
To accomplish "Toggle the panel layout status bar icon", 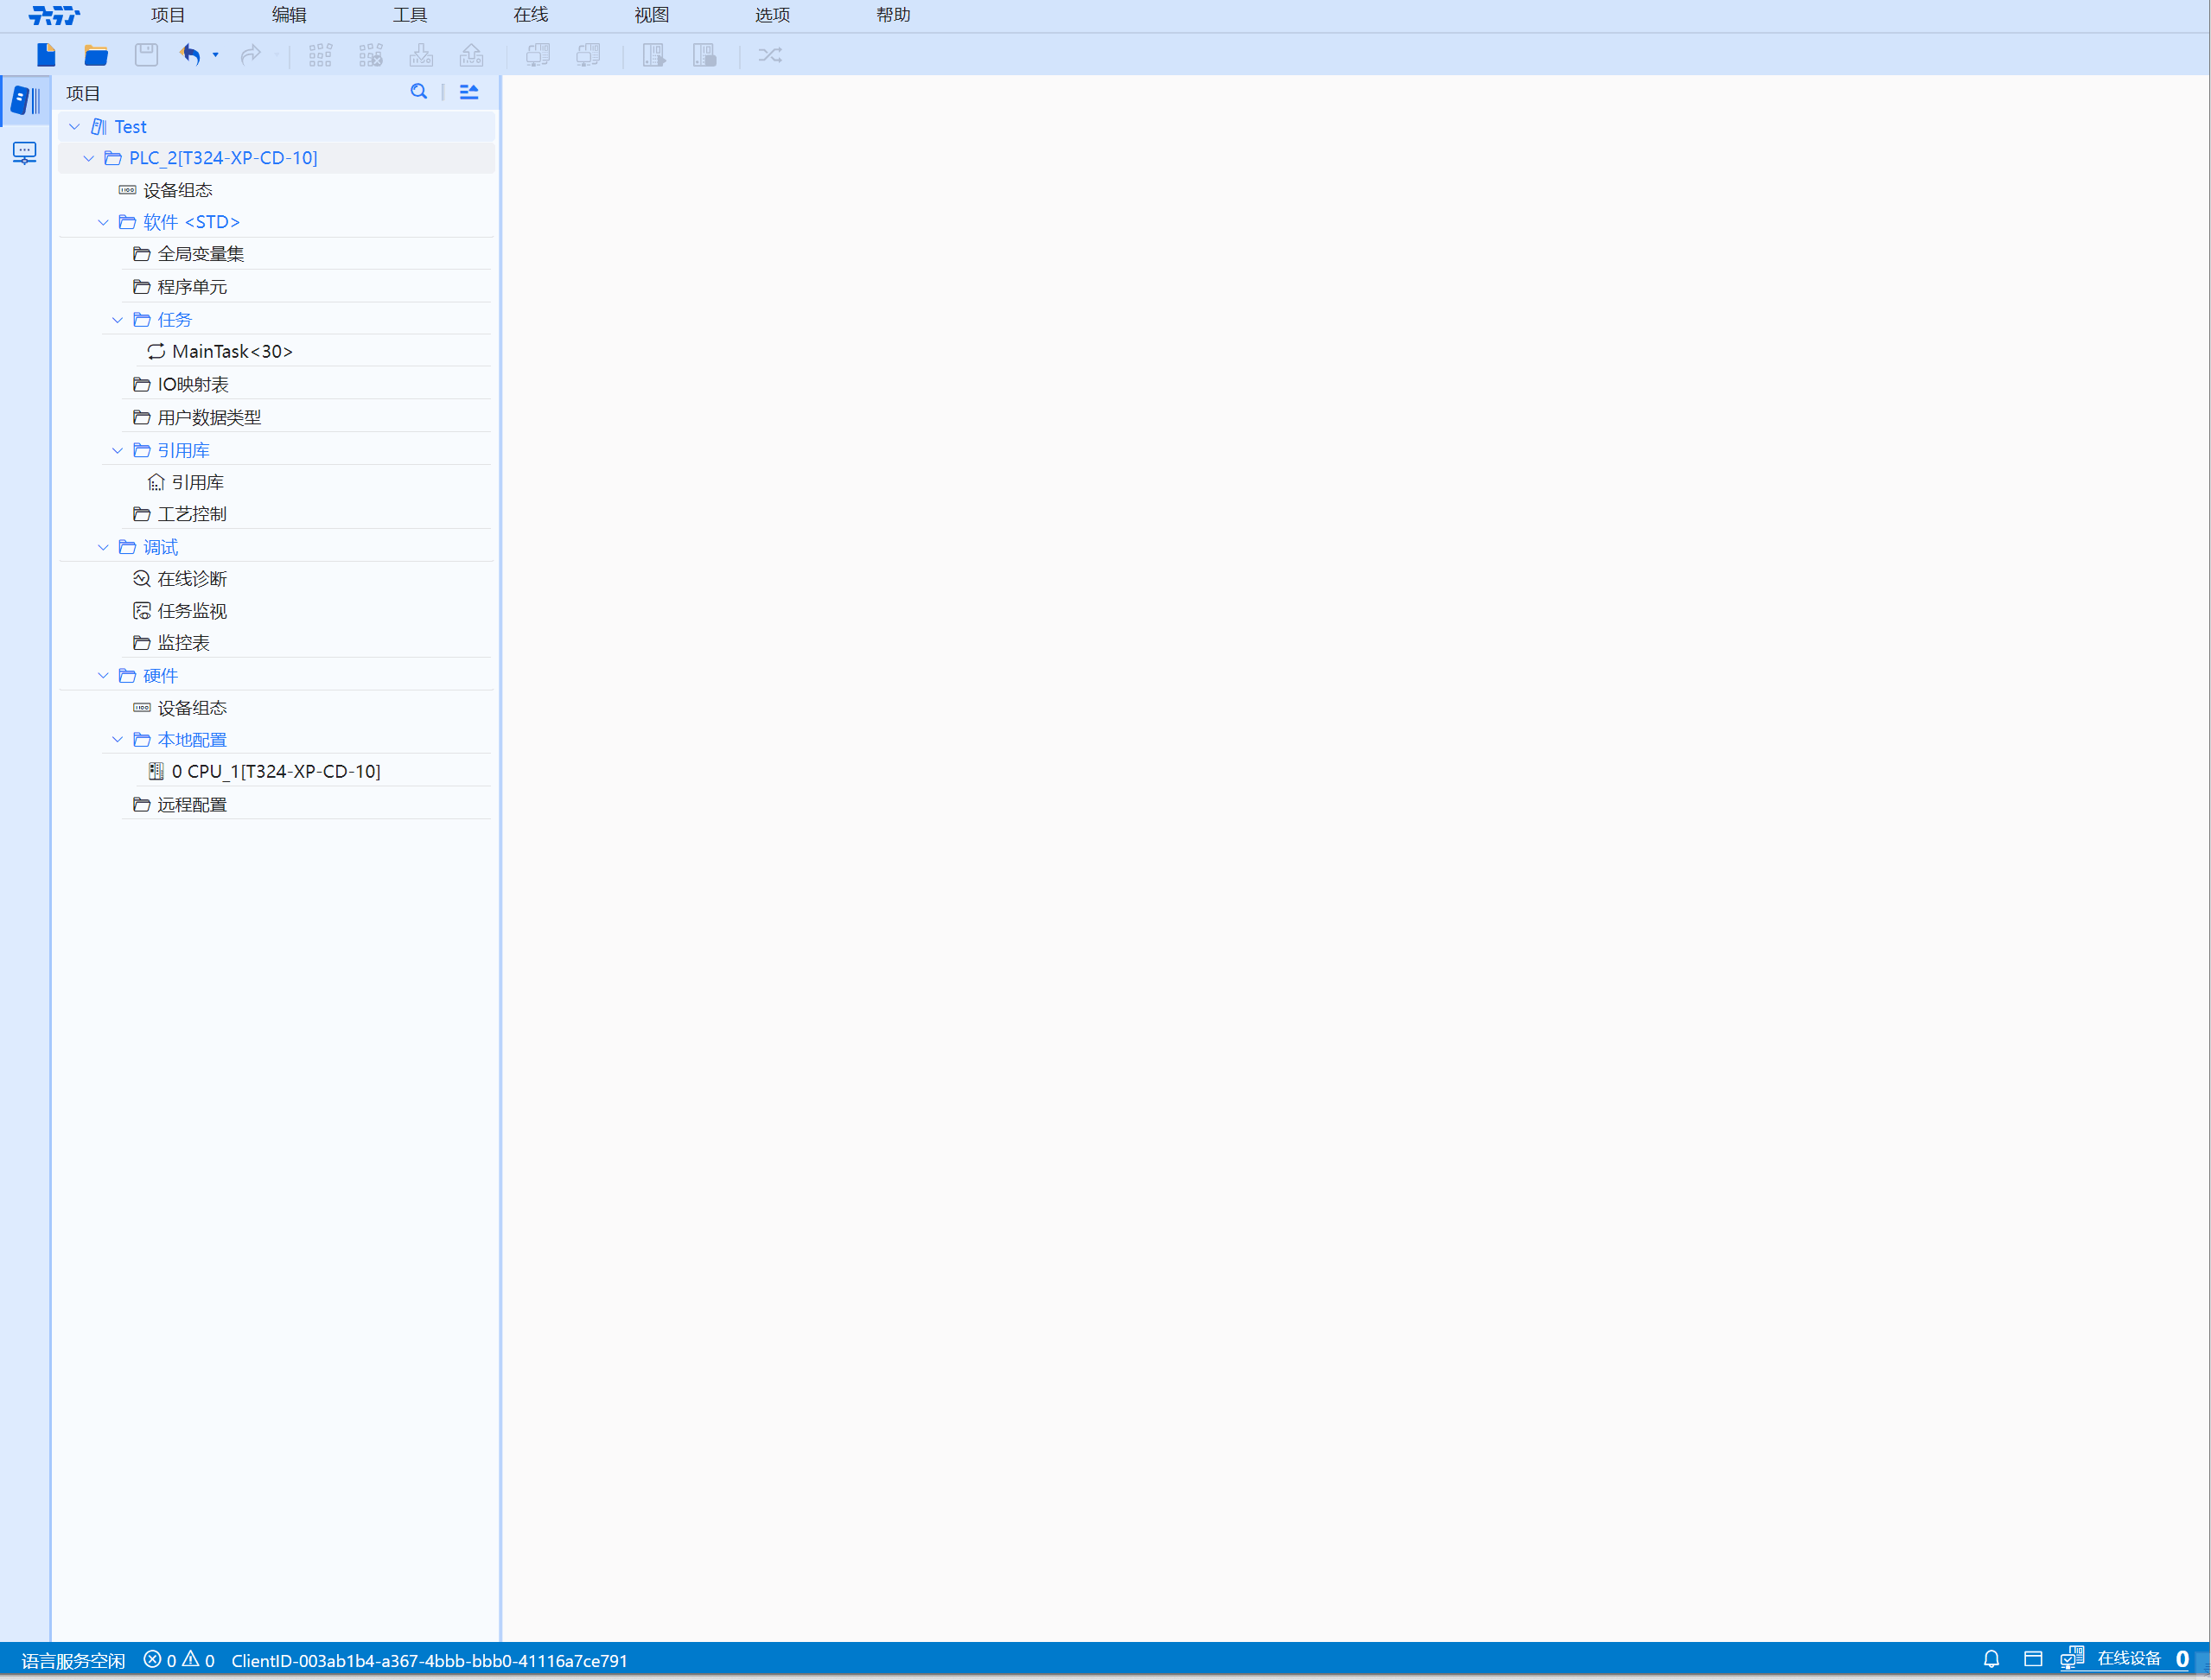I will click(x=2033, y=1659).
